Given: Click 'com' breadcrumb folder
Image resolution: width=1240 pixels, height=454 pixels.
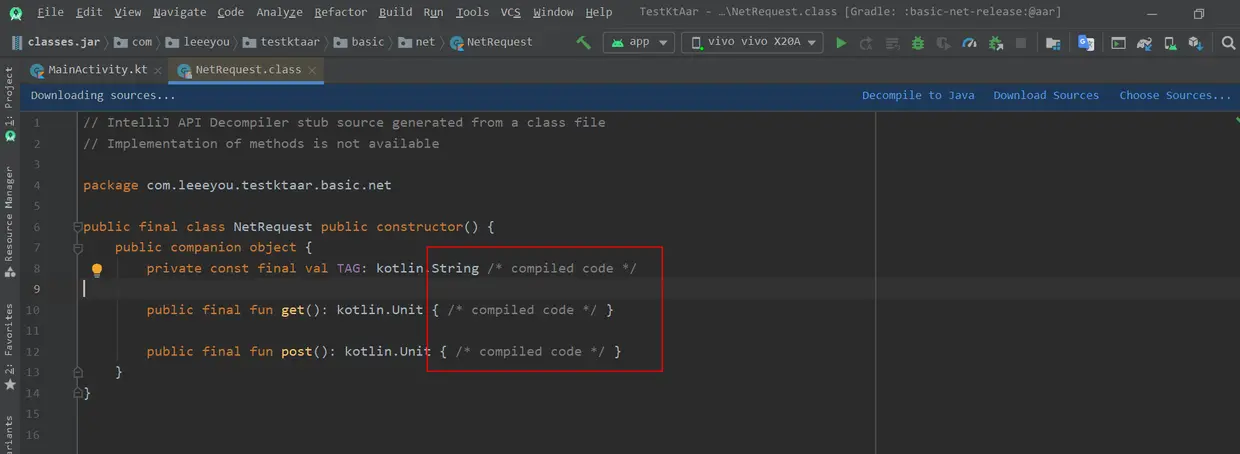Looking at the screenshot, I should [x=134, y=42].
